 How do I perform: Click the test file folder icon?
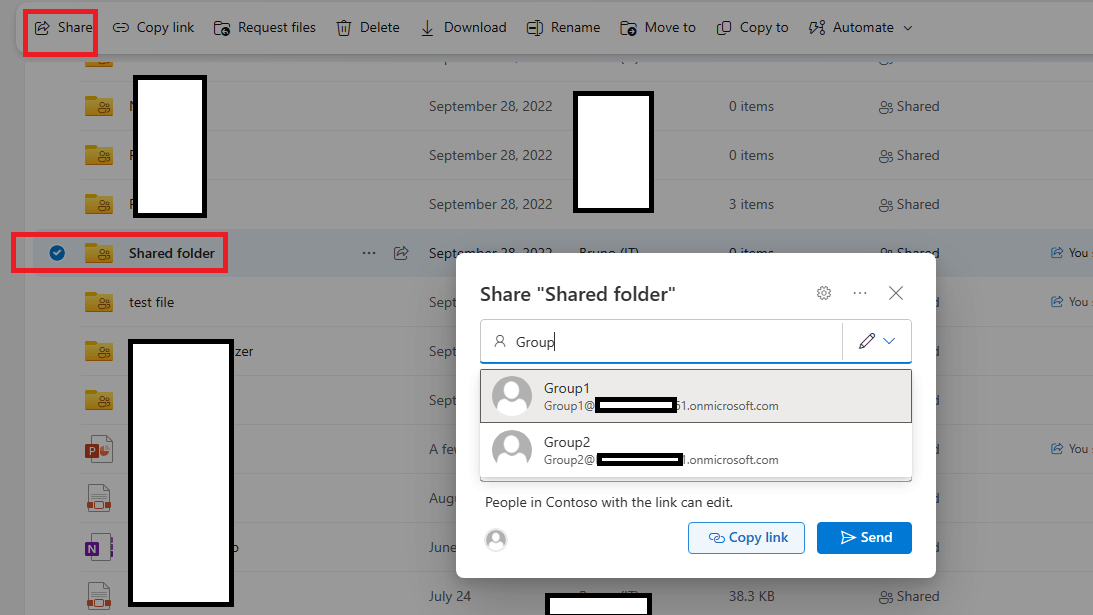point(99,302)
